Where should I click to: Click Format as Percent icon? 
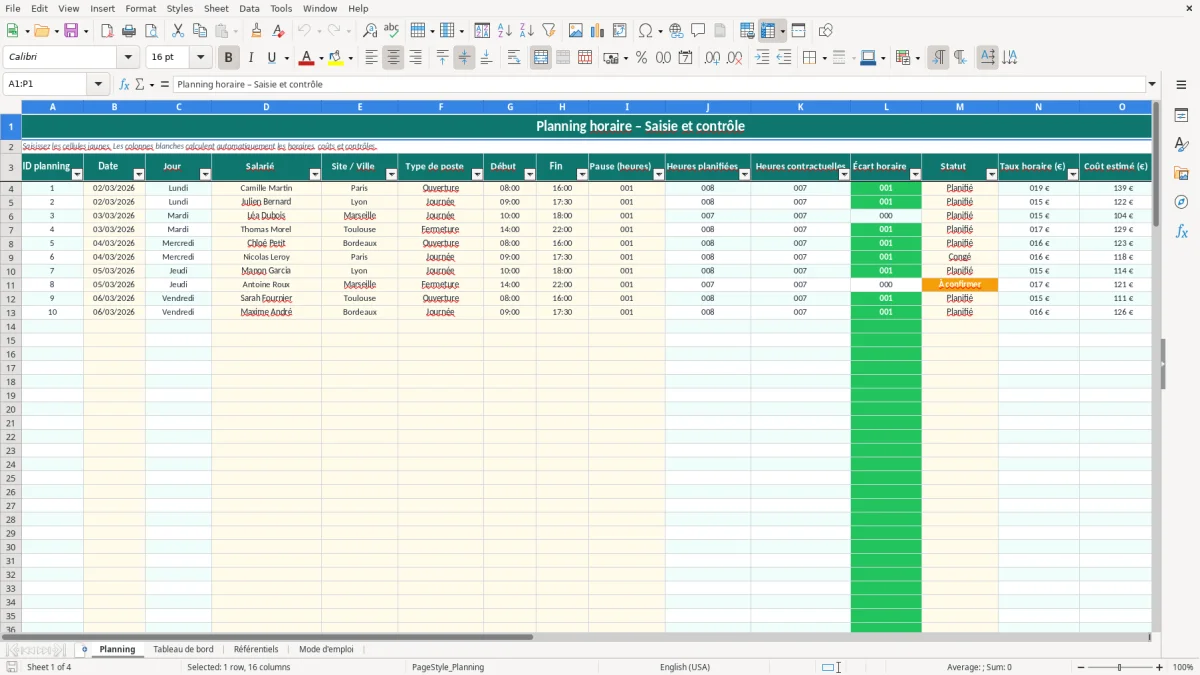coord(641,58)
